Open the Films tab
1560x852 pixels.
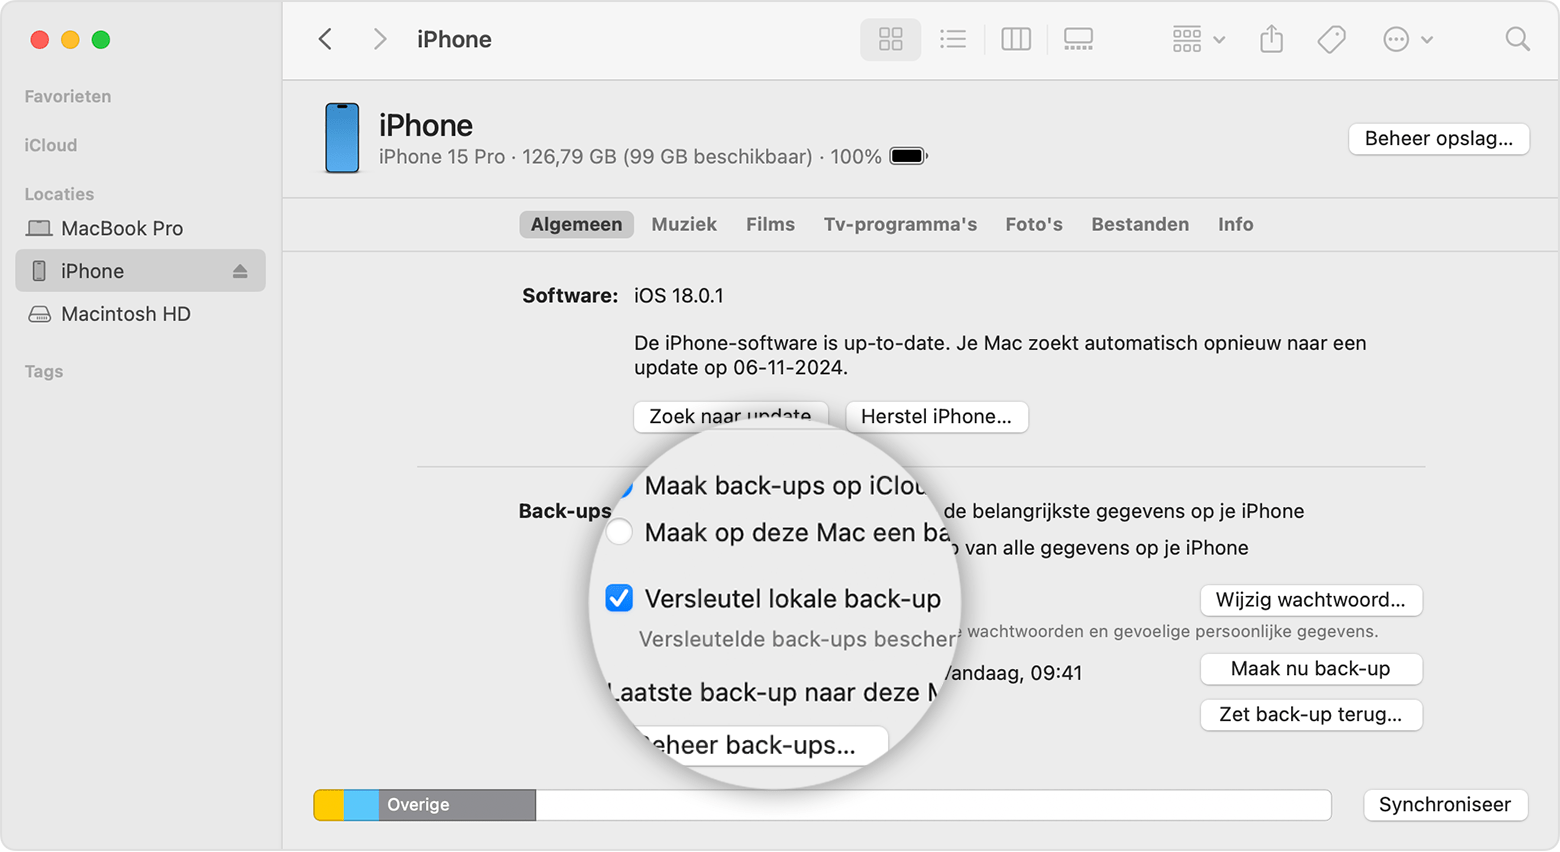click(770, 224)
